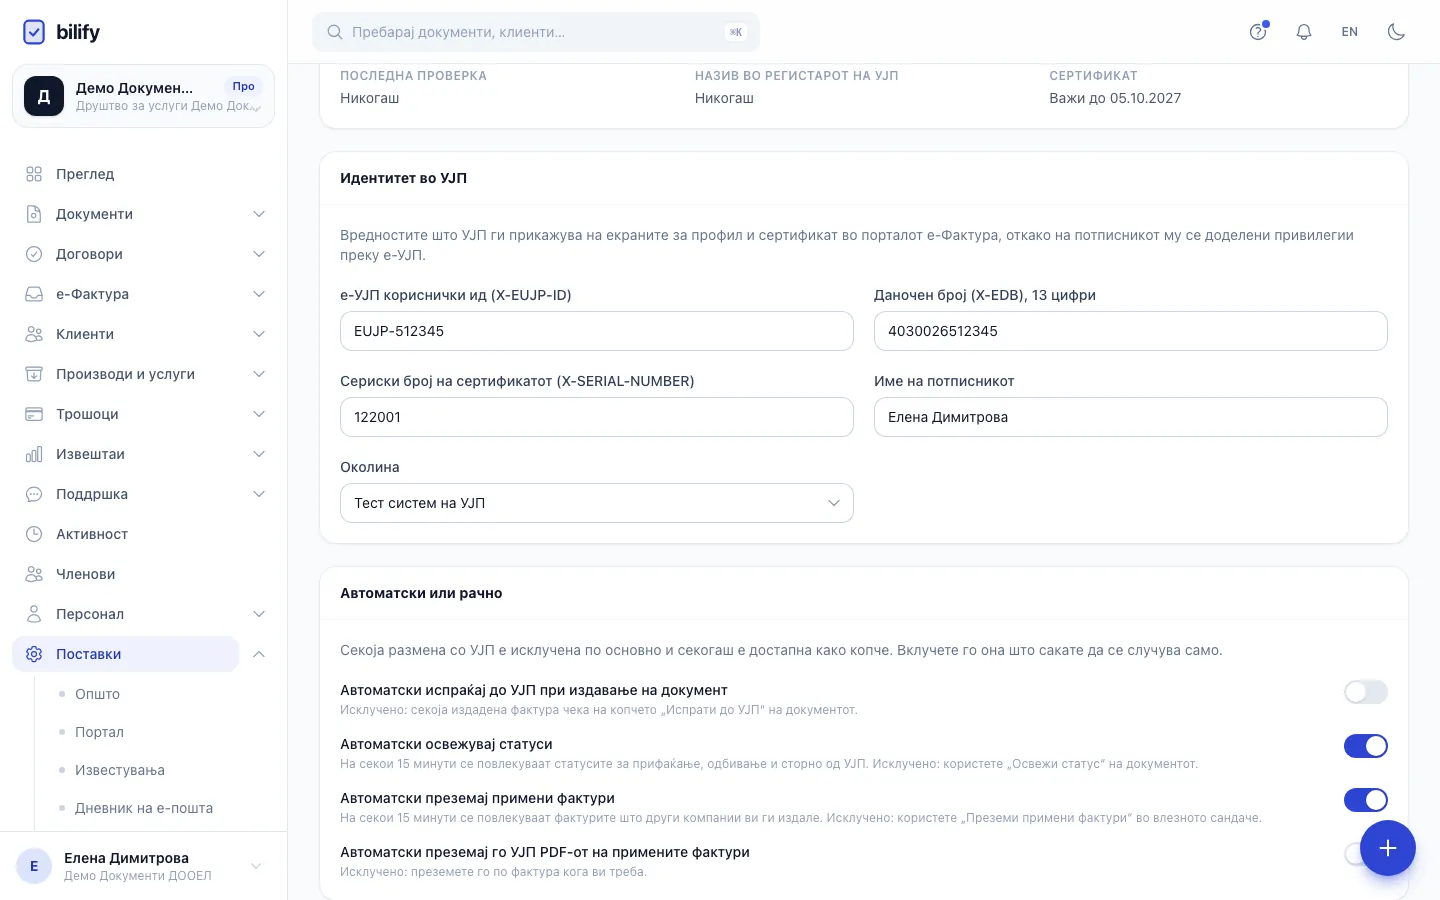Disable Автоматски преземај примени фактури toggle
This screenshot has height=900, width=1440.
[x=1366, y=800]
